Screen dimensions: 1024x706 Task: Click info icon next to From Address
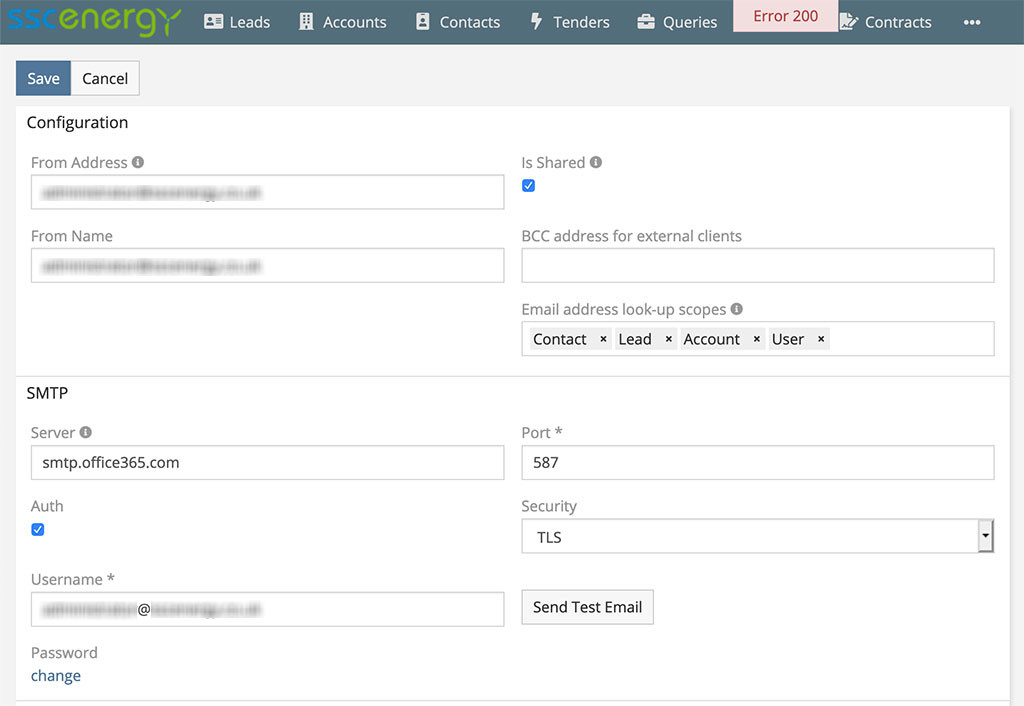click(138, 162)
